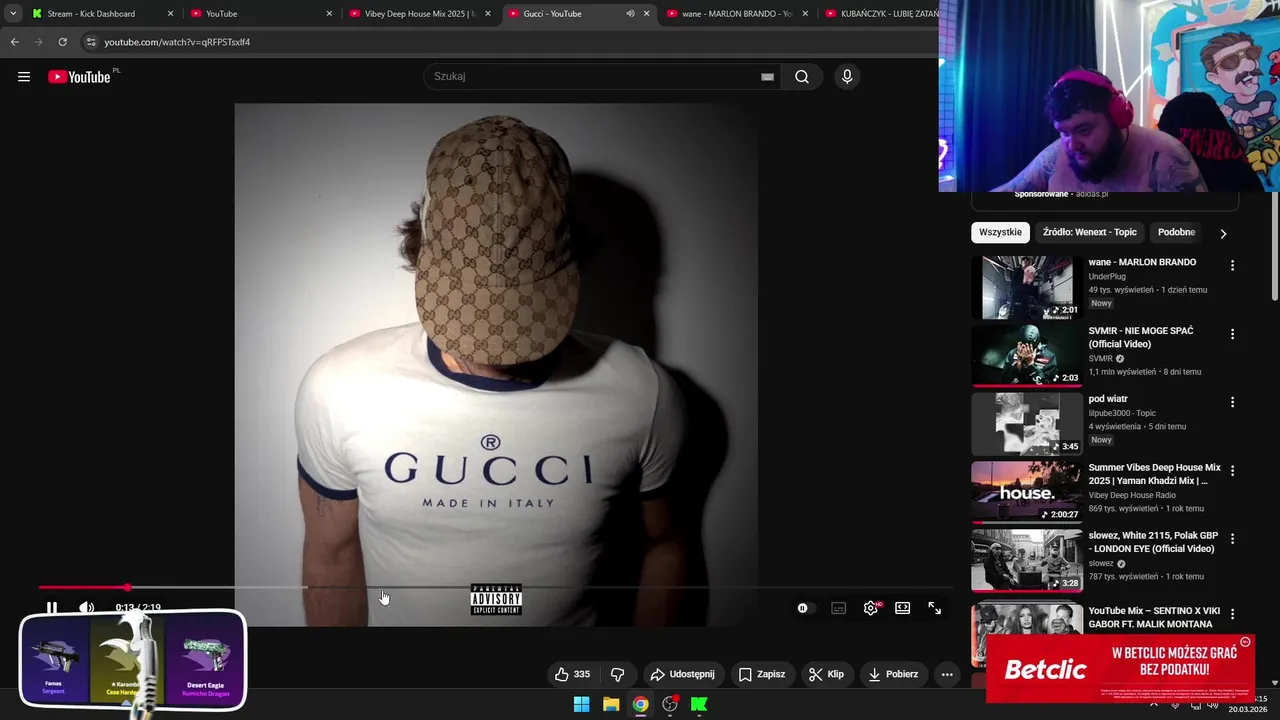Open File Explorer from taskbar
The height and width of the screenshot is (720, 1280).
point(611,704)
